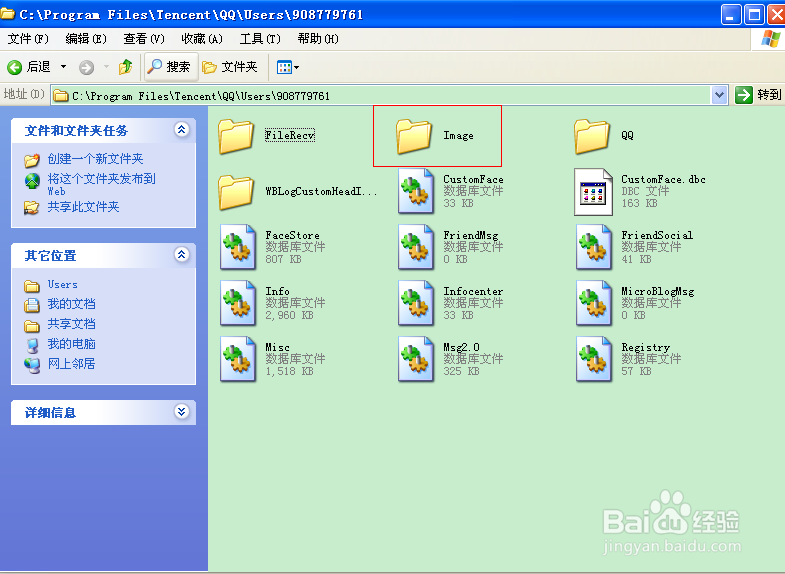Click the Msg2.0 file name

(x=462, y=347)
